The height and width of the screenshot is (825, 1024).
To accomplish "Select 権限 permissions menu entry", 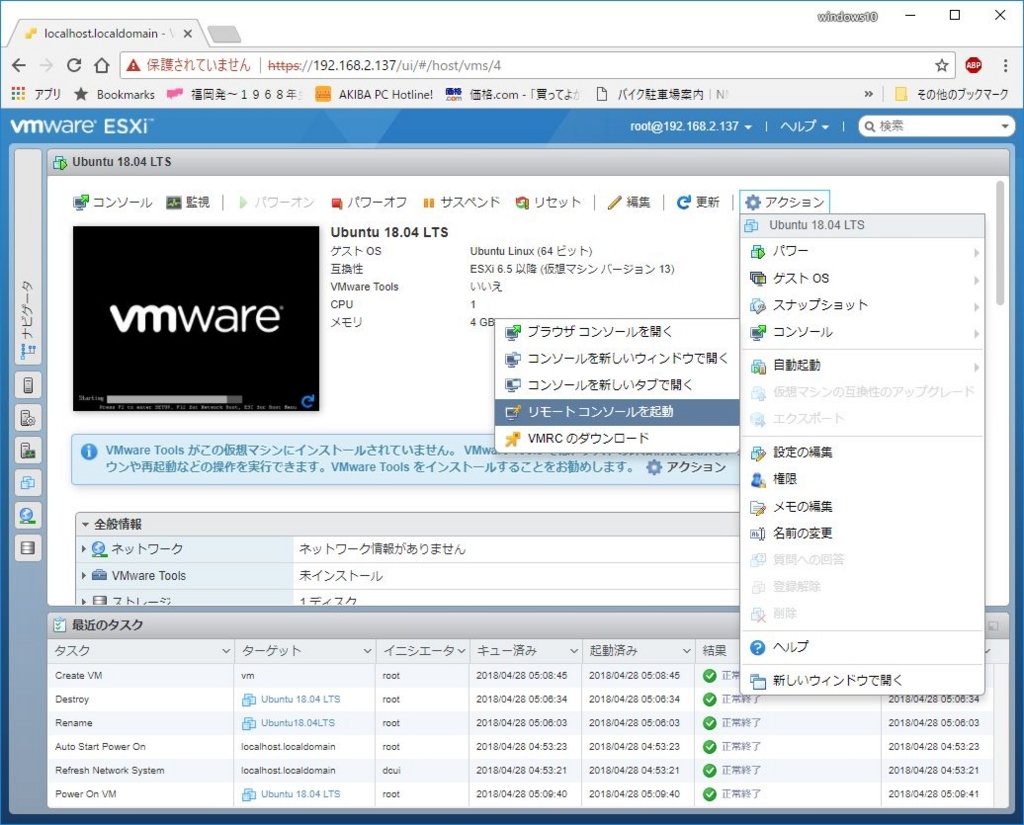I will [x=862, y=479].
